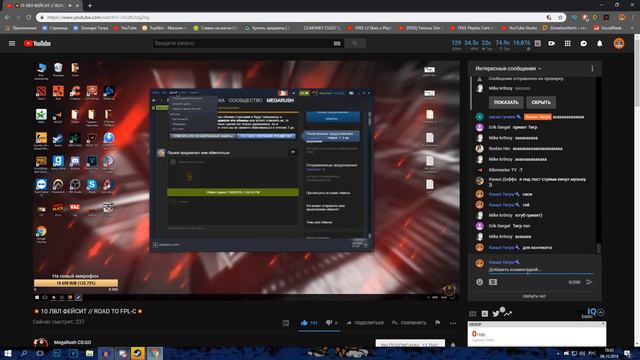The width and height of the screenshot is (640, 360).
Task: Report the video with flag icon
Action: pos(438,322)
